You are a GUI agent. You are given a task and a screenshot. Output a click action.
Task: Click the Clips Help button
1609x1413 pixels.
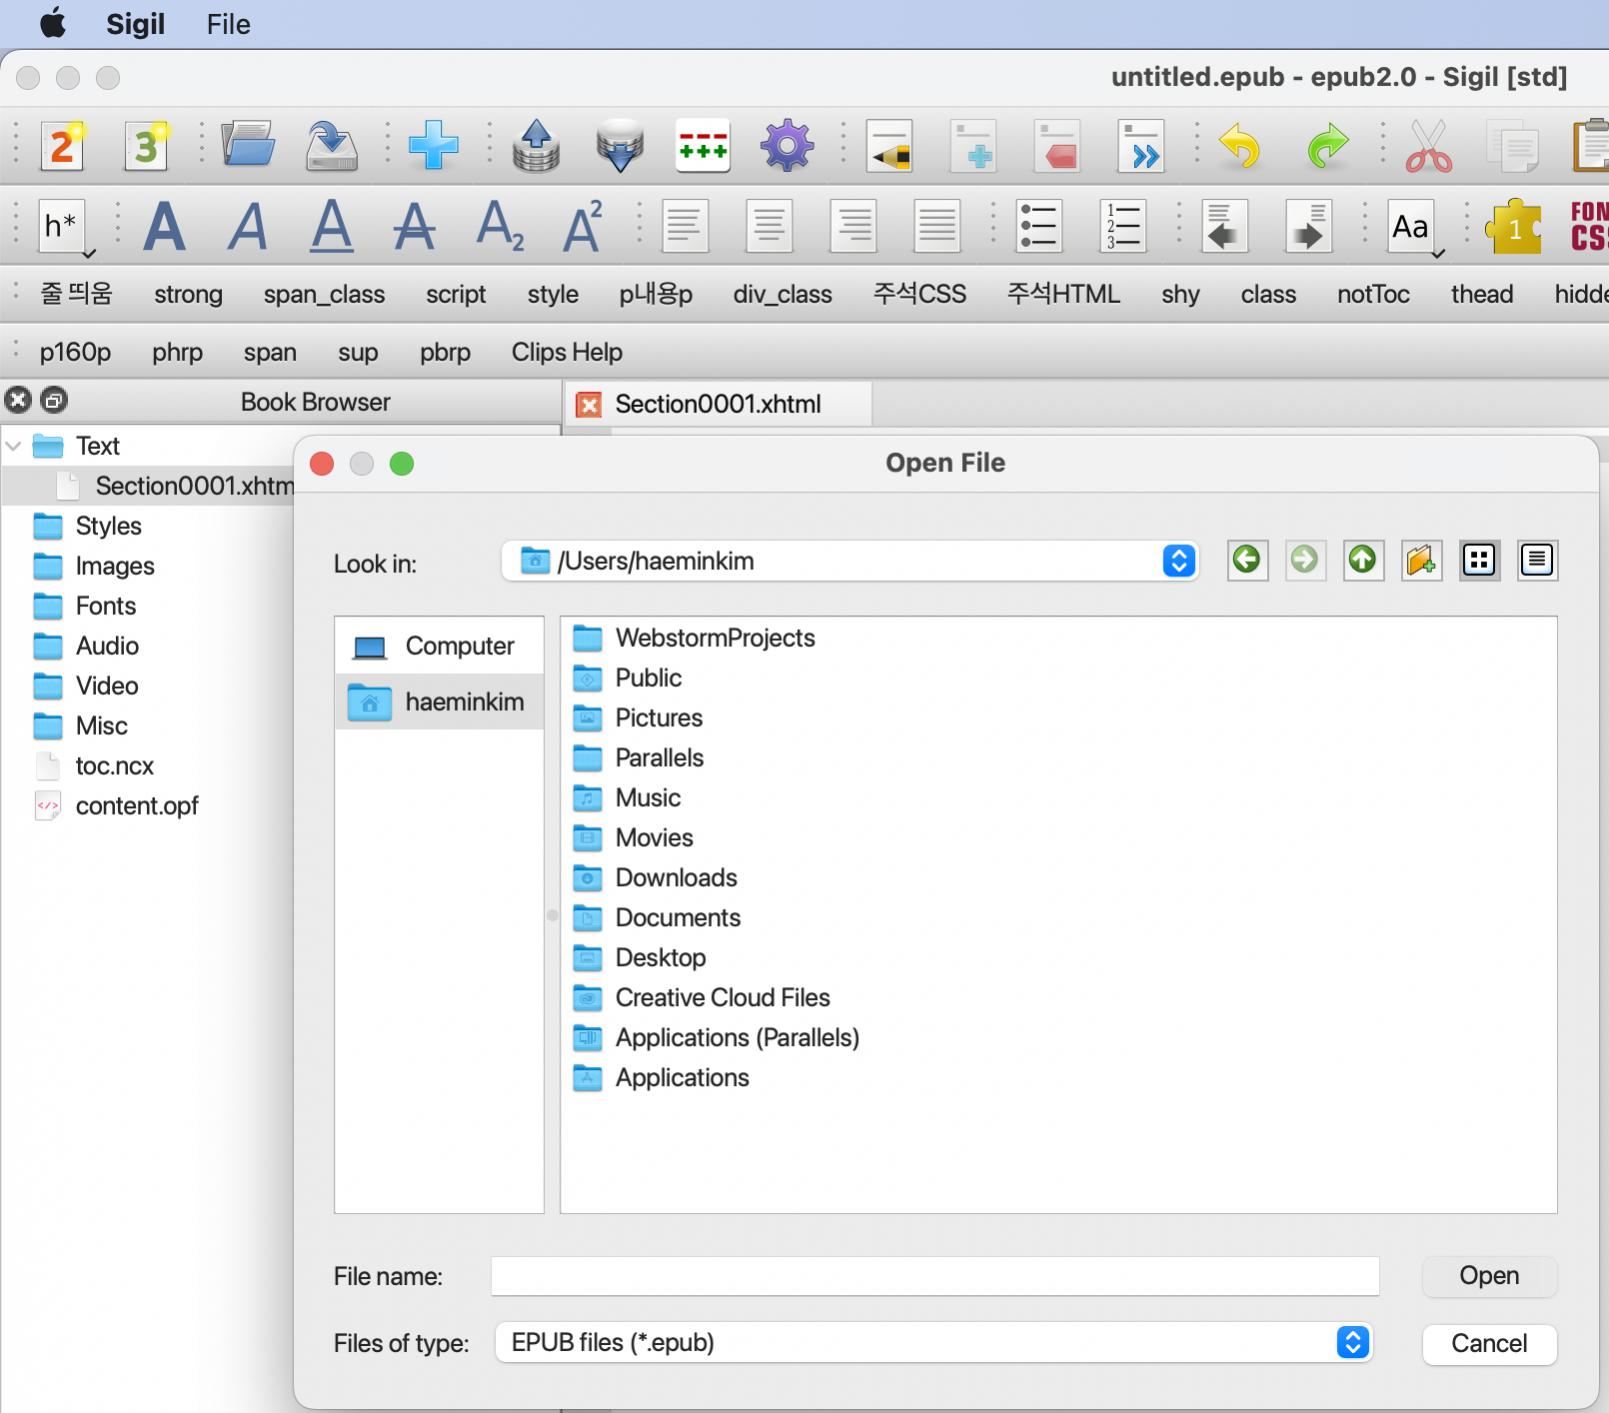coord(567,352)
